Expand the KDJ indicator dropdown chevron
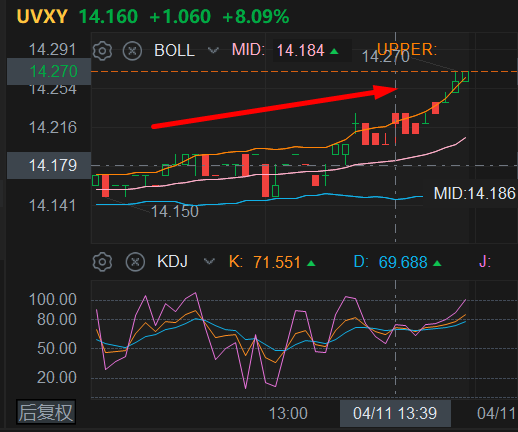The image size is (518, 432). [209, 261]
